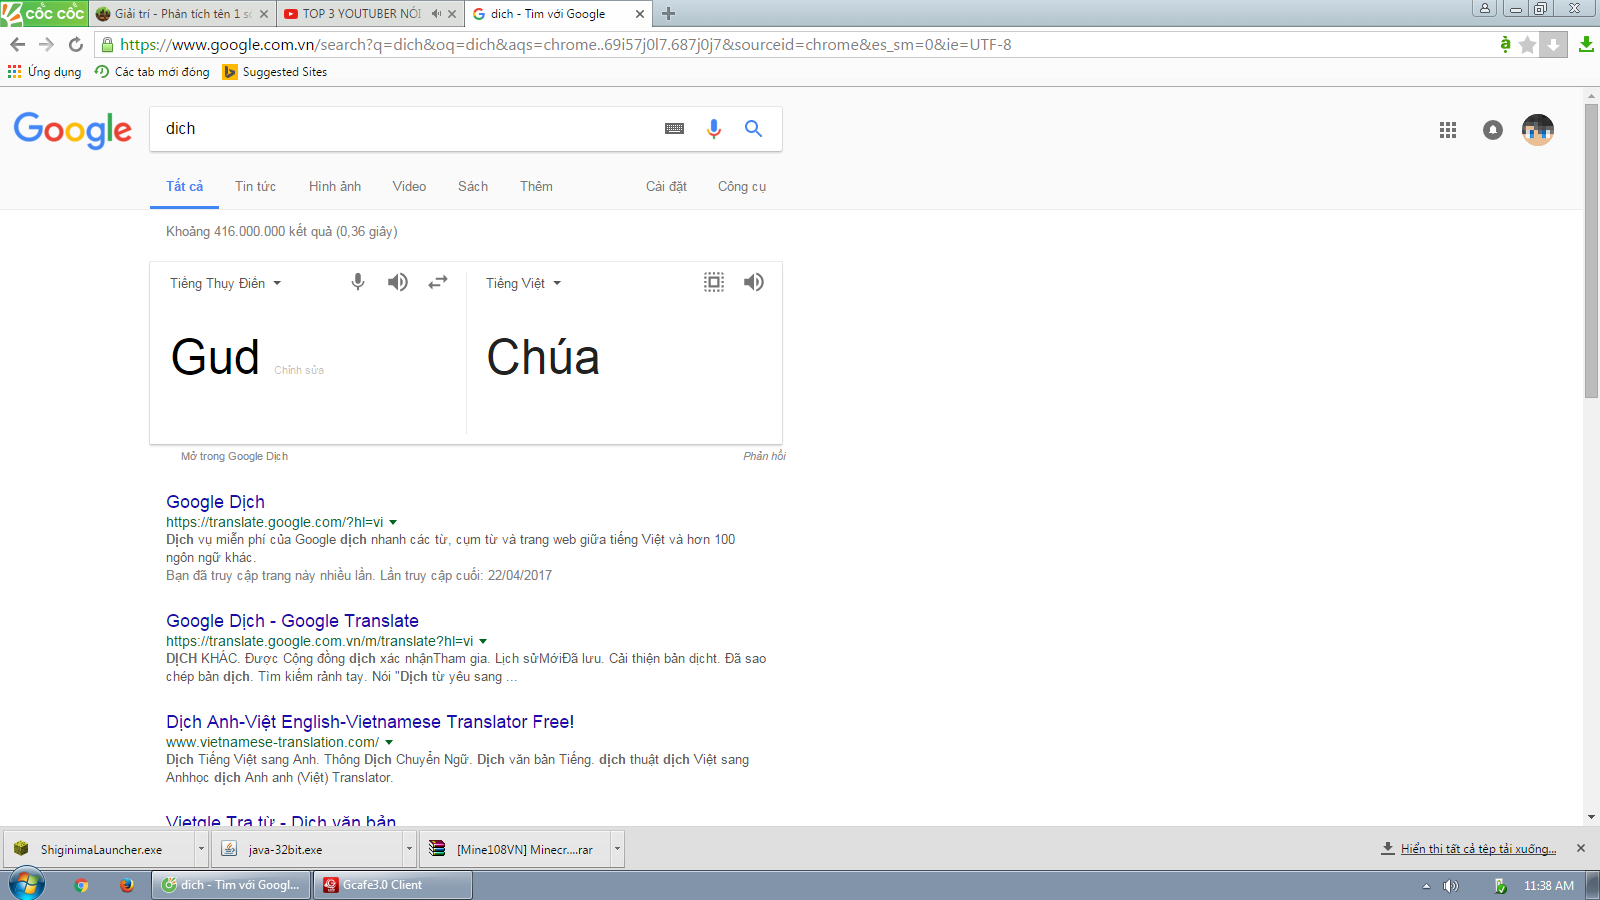Use microphone input in the translate box
The width and height of the screenshot is (1600, 900).
tap(358, 282)
